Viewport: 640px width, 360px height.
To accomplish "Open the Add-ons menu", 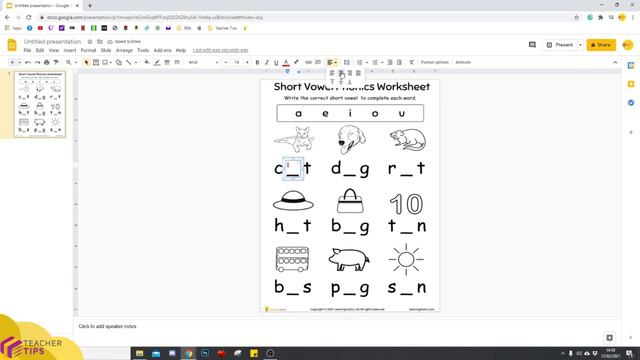I will [162, 50].
